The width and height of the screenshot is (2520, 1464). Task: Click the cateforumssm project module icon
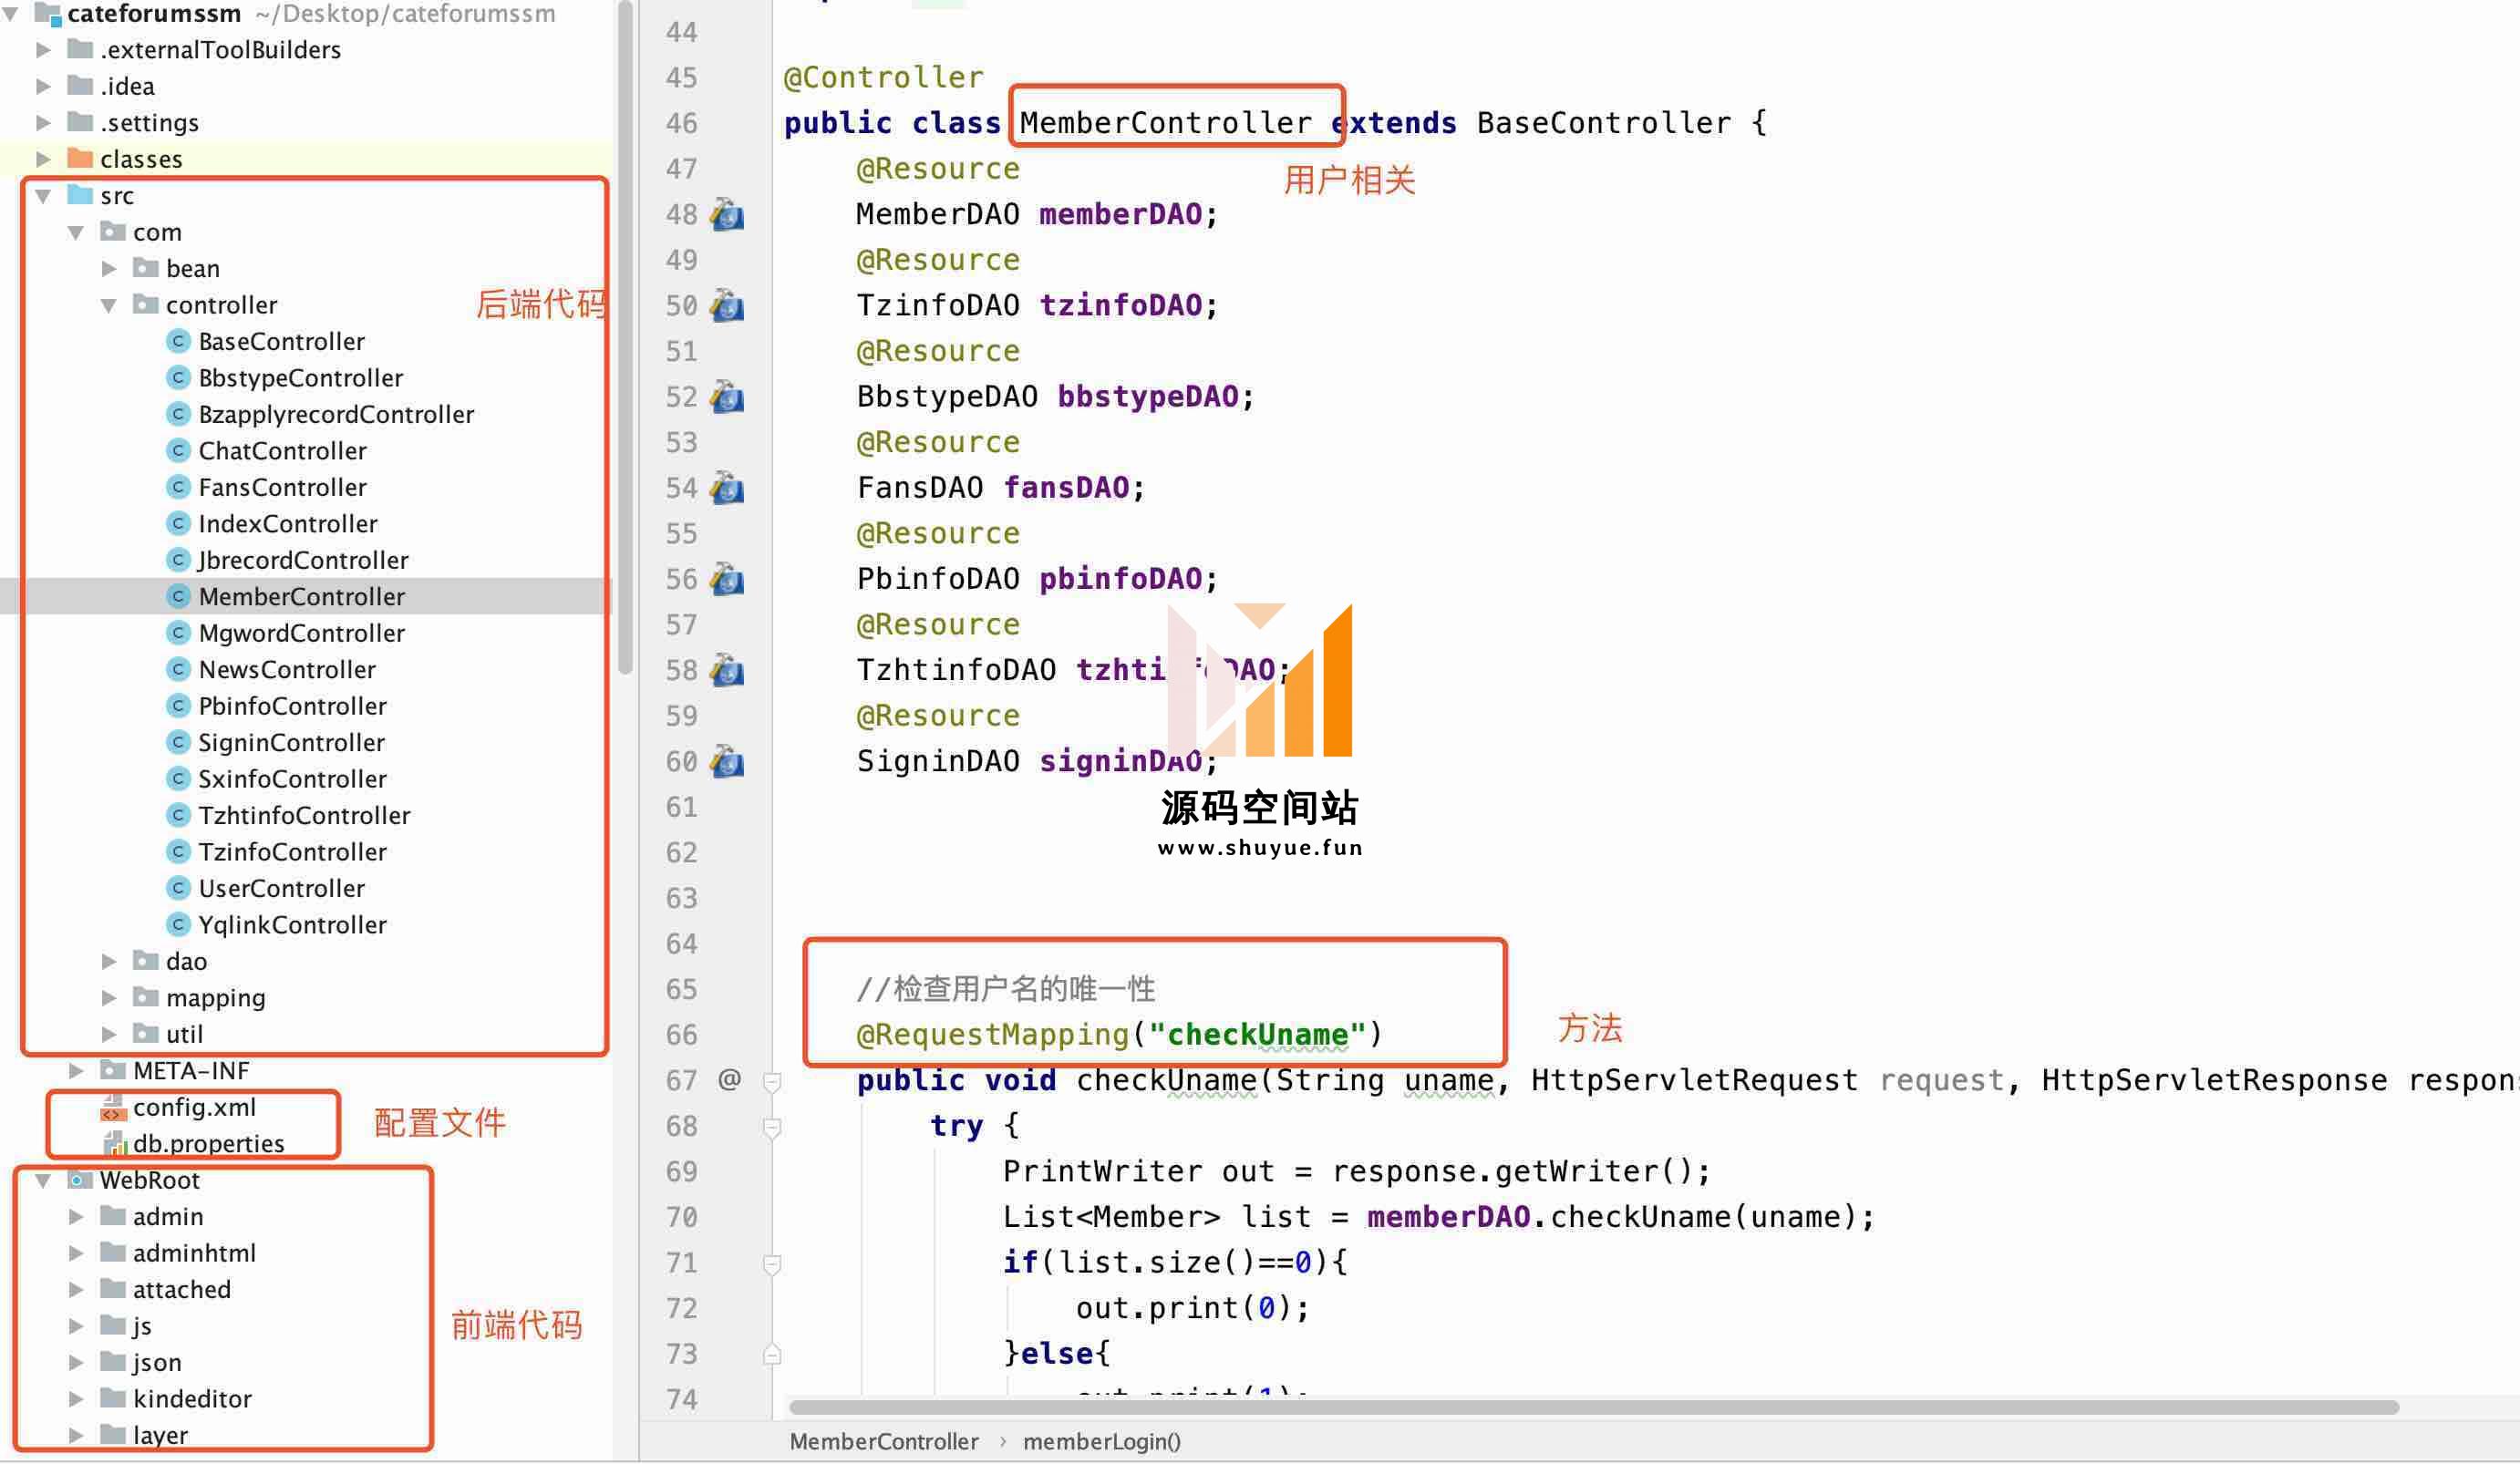(x=48, y=14)
